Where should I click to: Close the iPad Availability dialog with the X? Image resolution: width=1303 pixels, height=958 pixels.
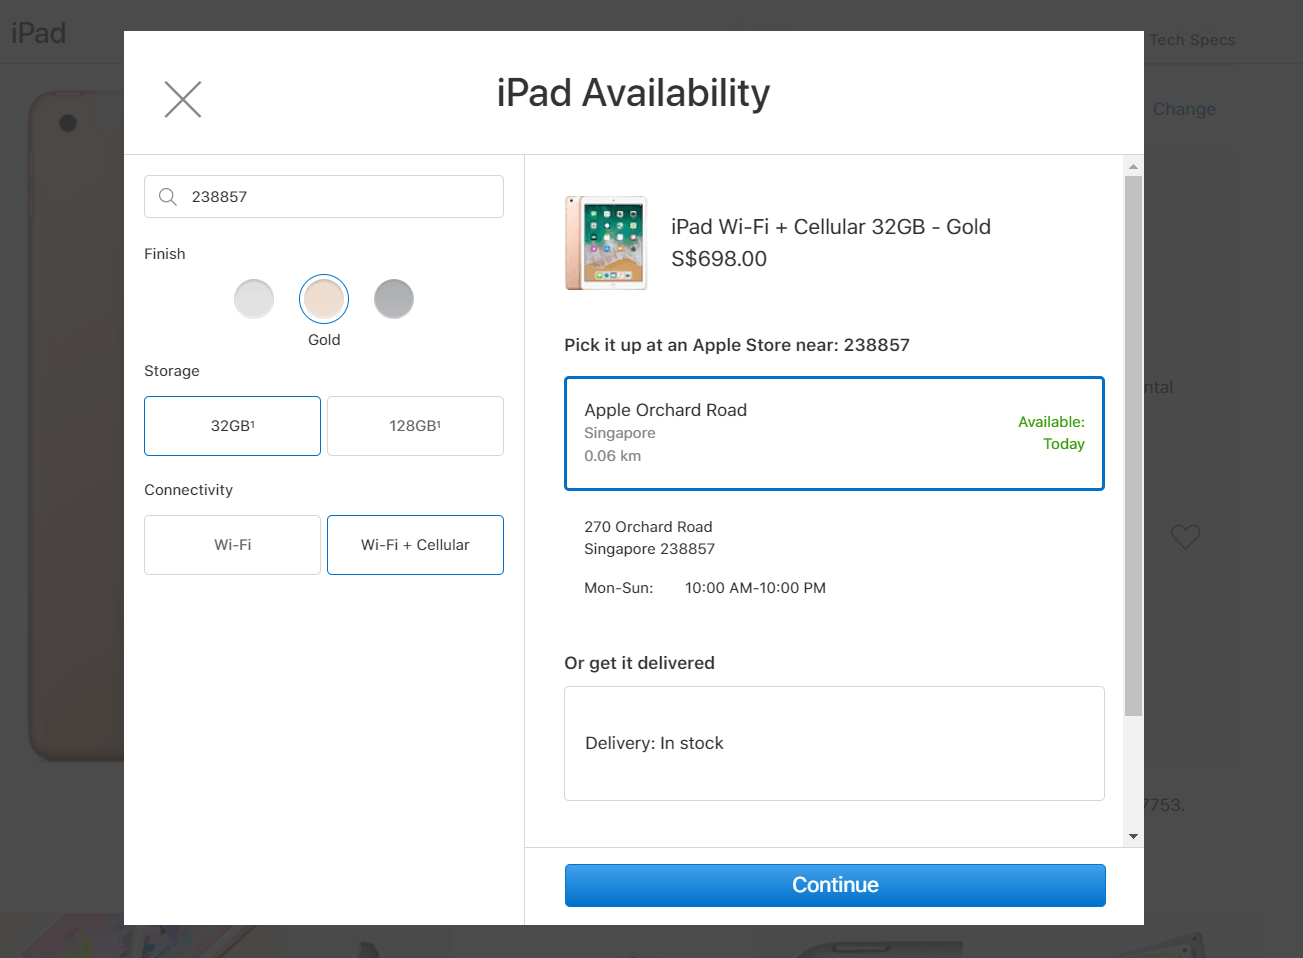[x=182, y=99]
